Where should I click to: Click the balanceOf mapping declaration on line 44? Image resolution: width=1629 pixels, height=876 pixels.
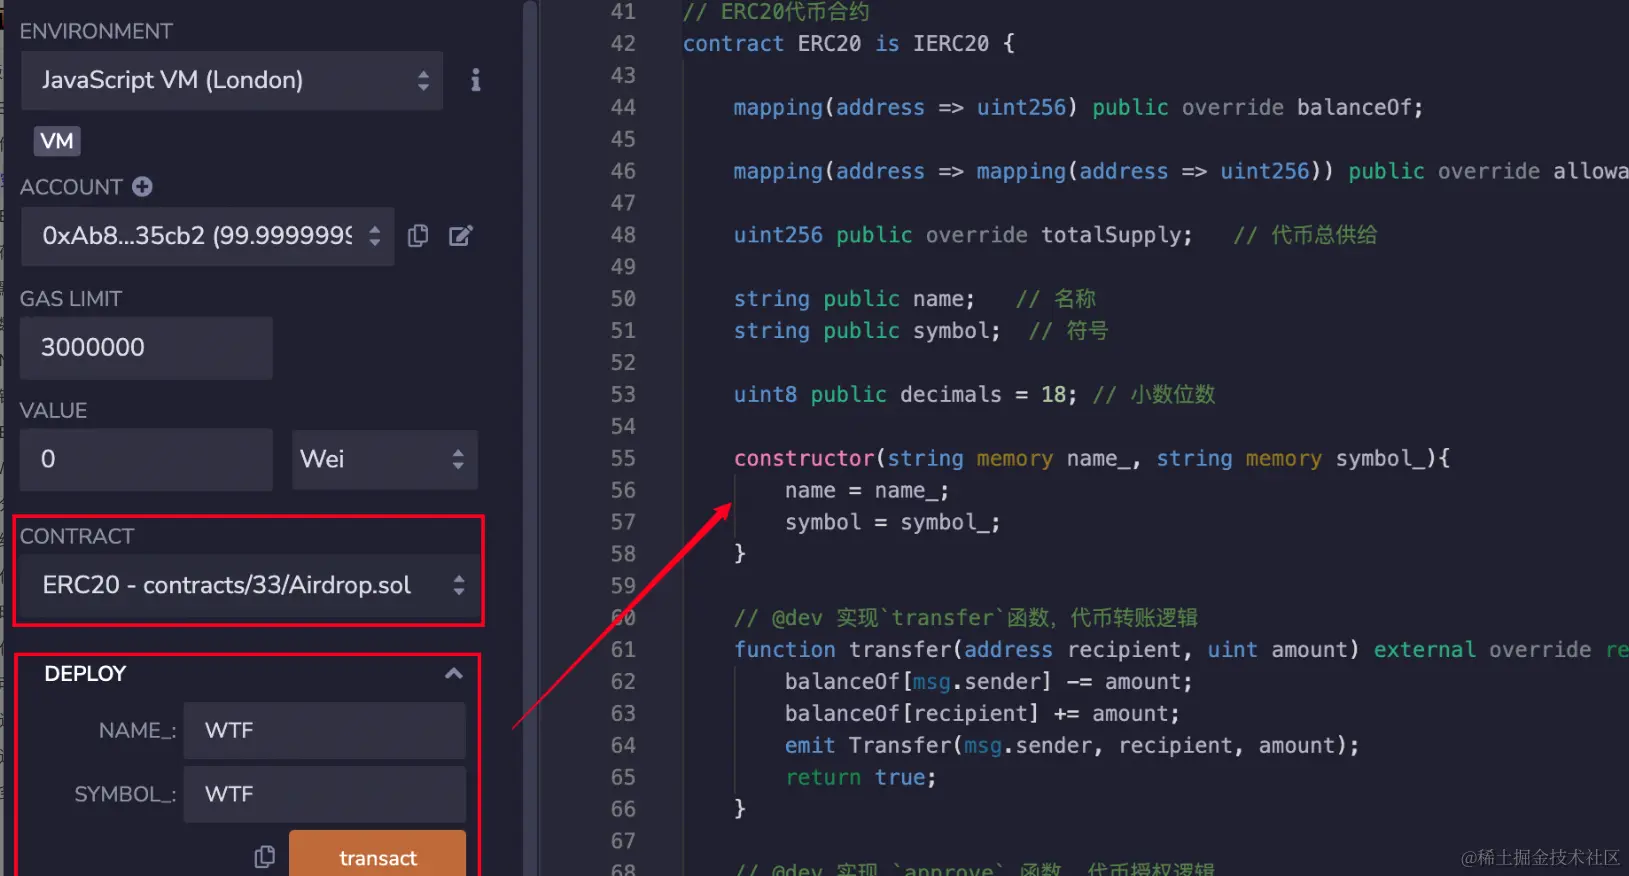1078,107
